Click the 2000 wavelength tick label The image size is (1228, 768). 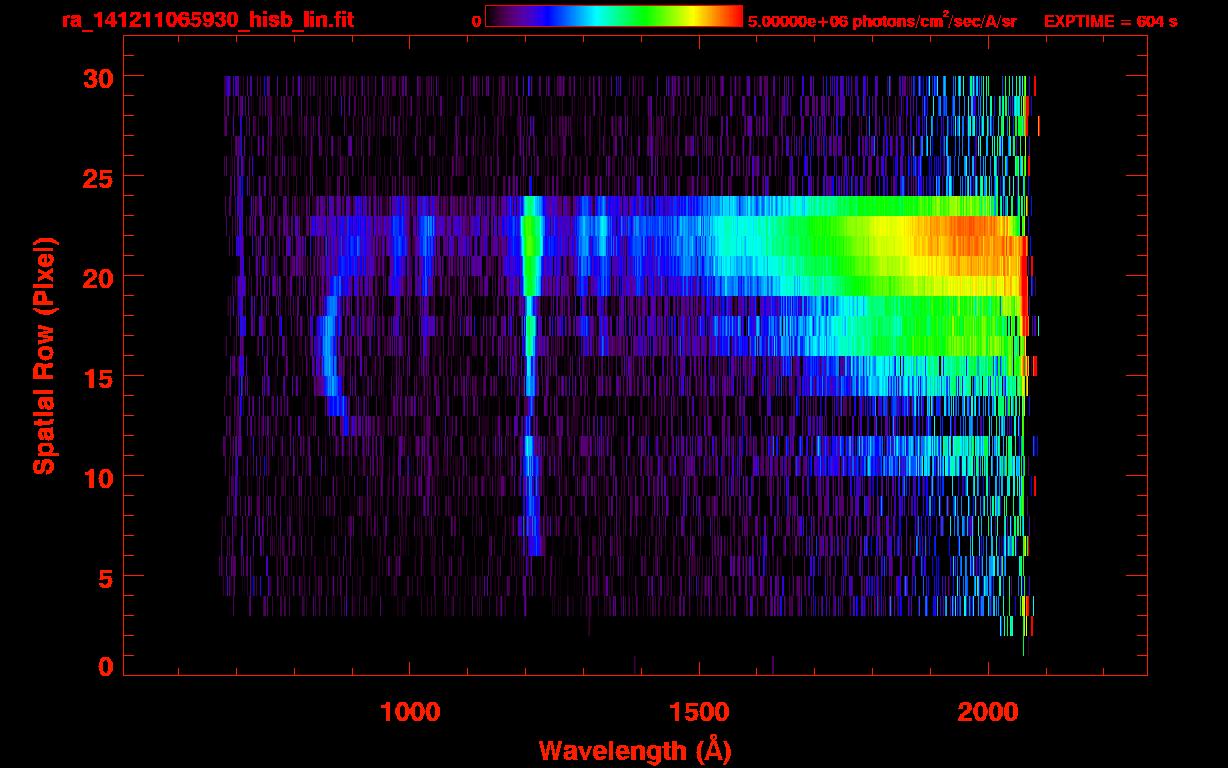pyautogui.click(x=988, y=713)
